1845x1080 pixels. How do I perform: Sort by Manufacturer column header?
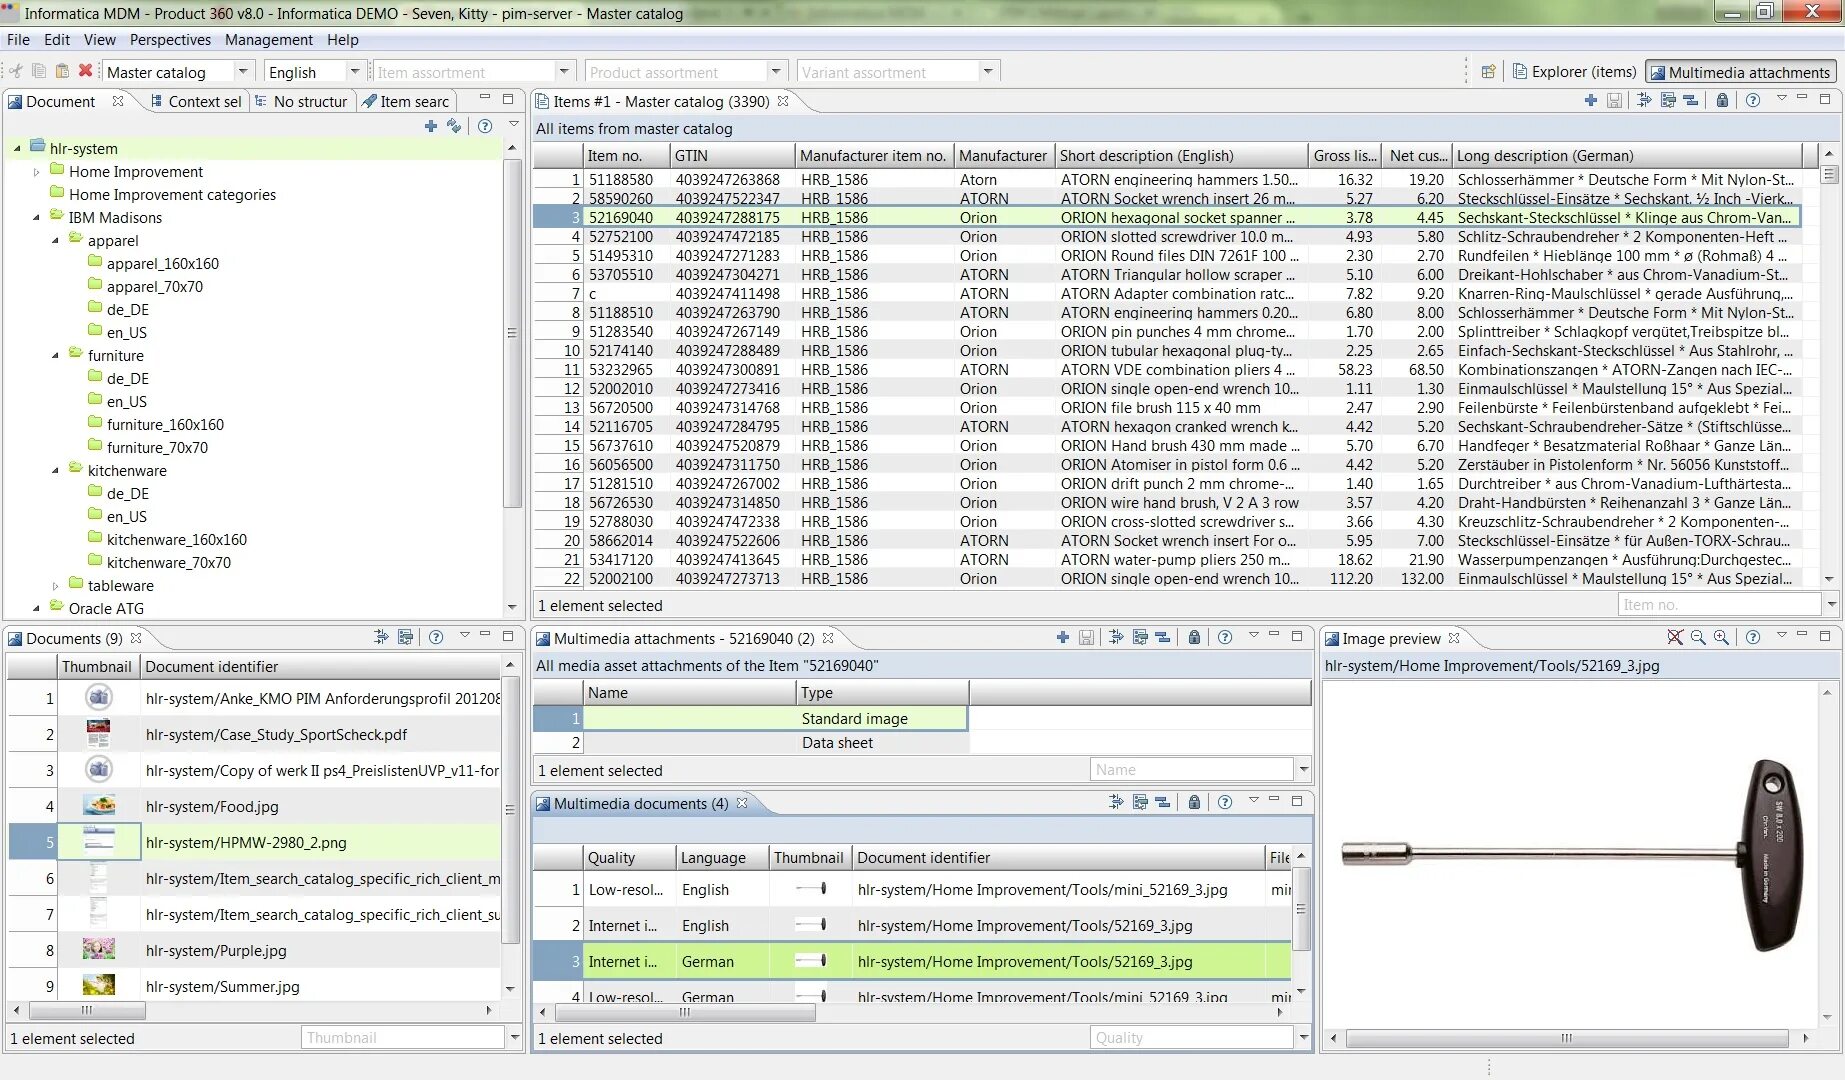point(1002,156)
